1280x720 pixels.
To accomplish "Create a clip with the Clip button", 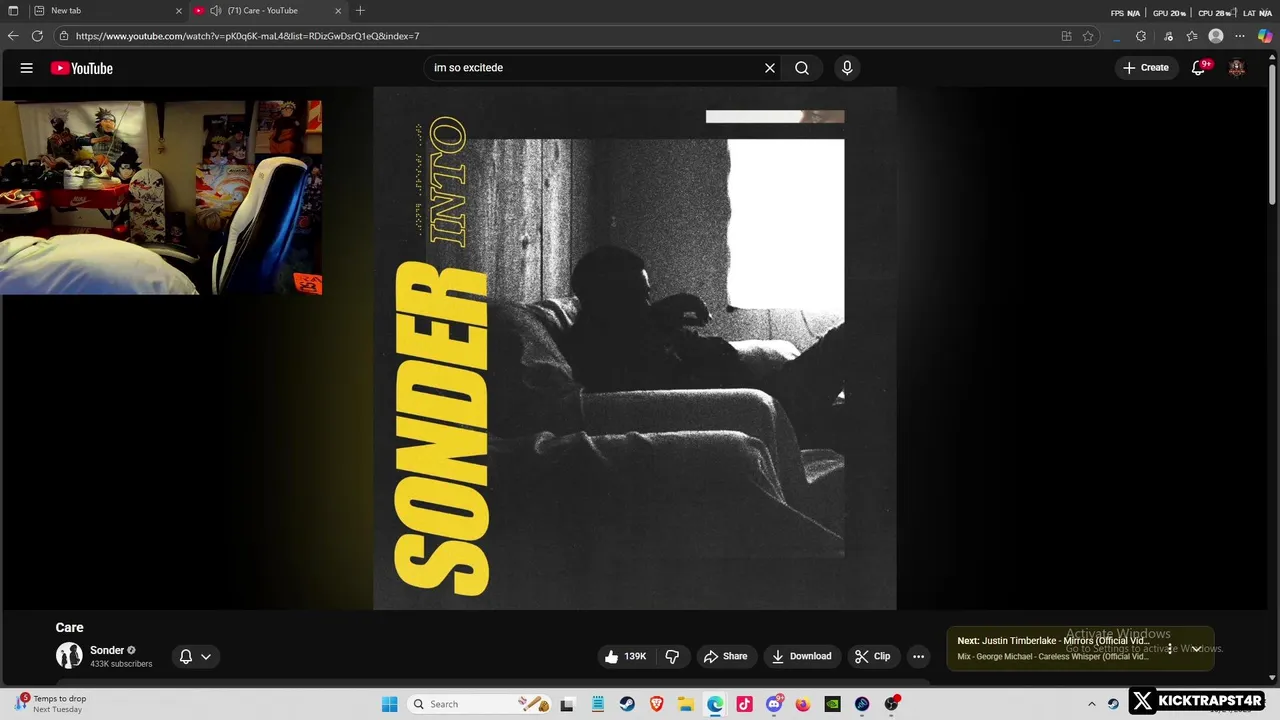I will pos(872,656).
